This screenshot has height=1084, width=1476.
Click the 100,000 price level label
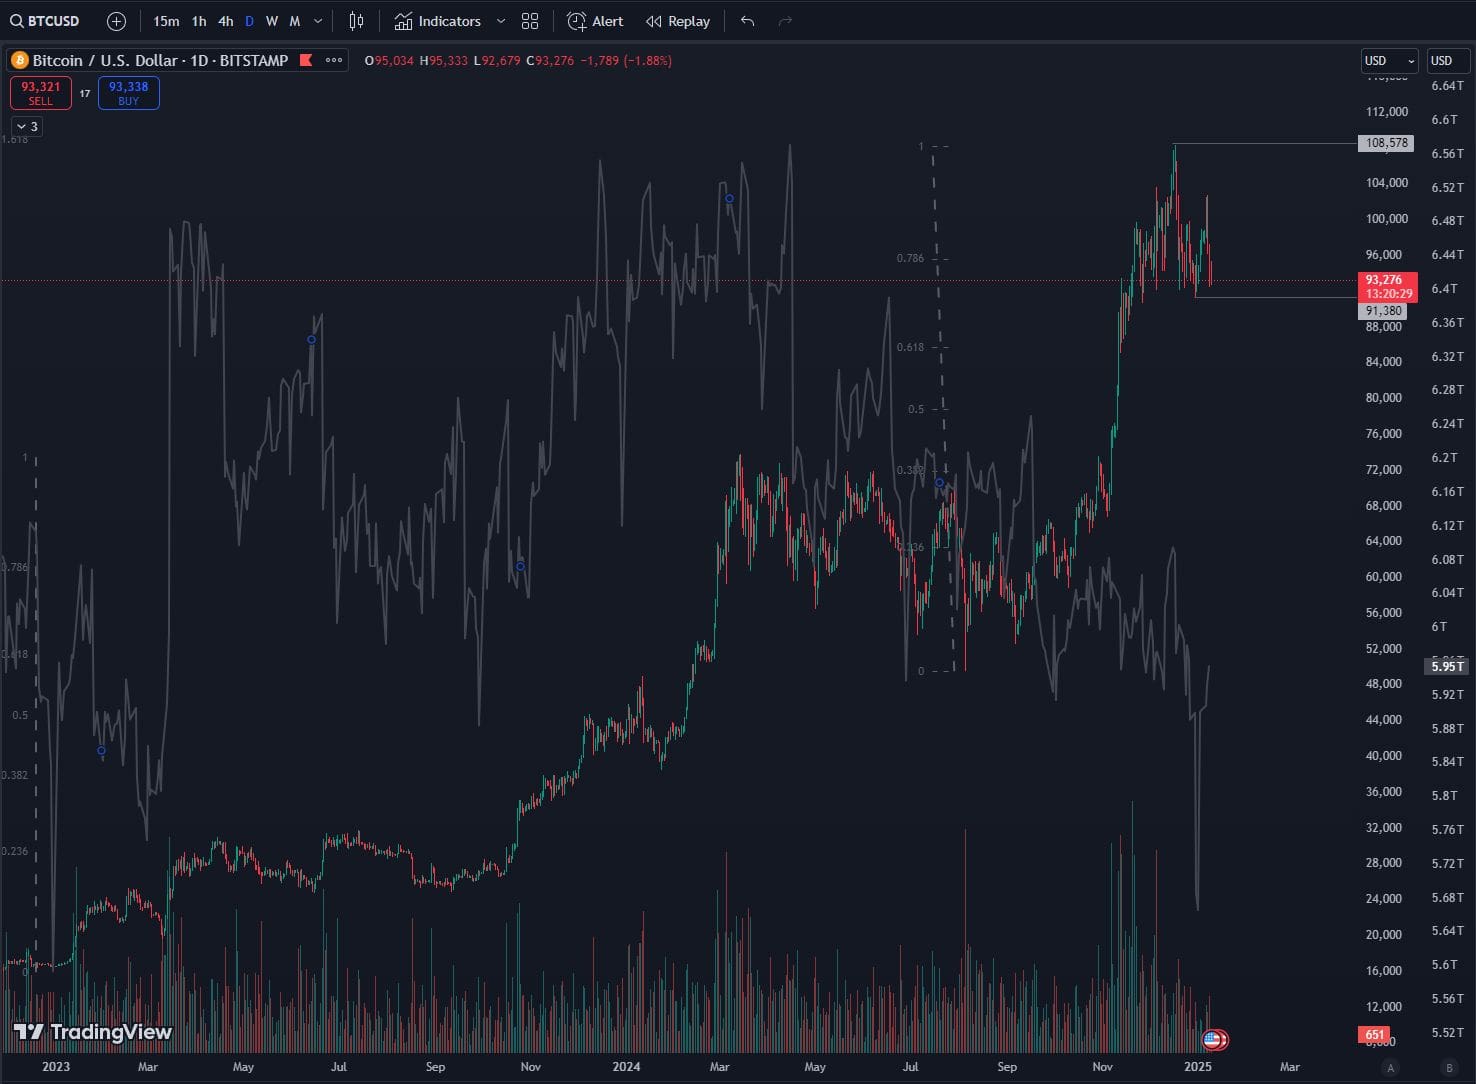point(1386,219)
